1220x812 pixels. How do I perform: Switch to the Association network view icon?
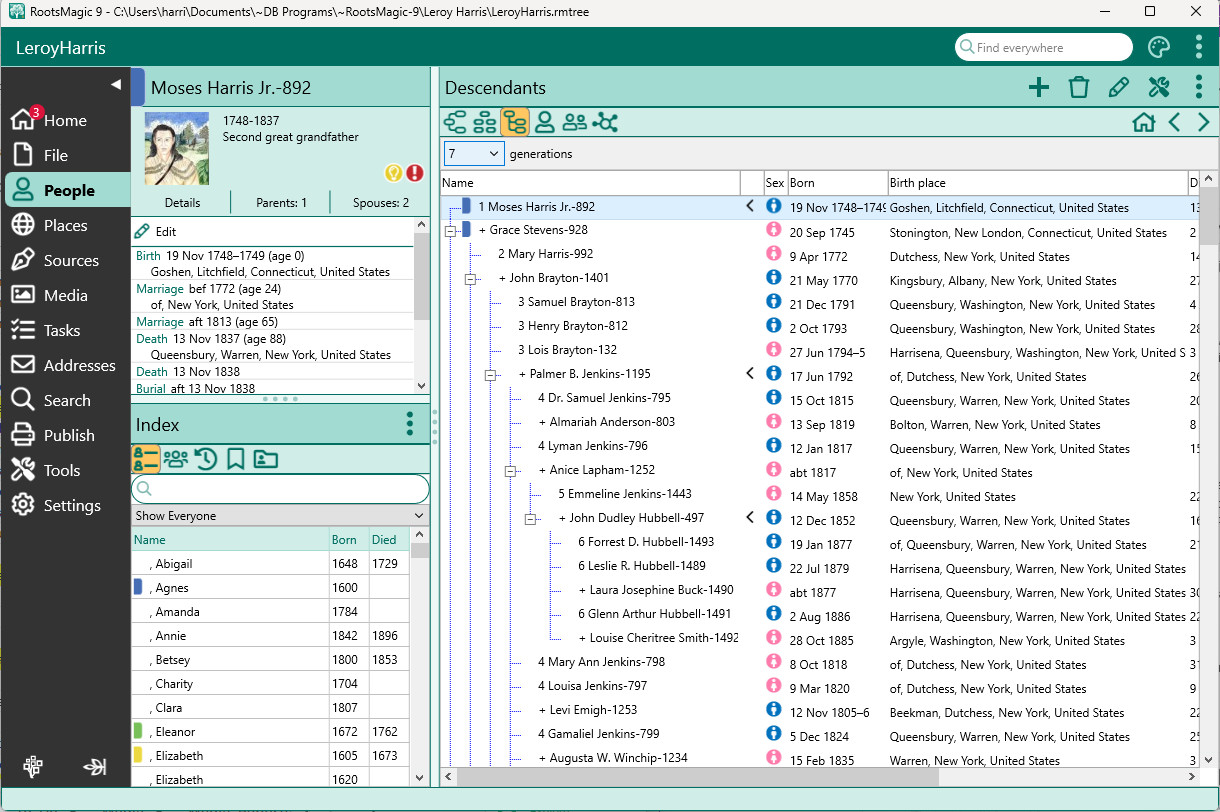(605, 123)
